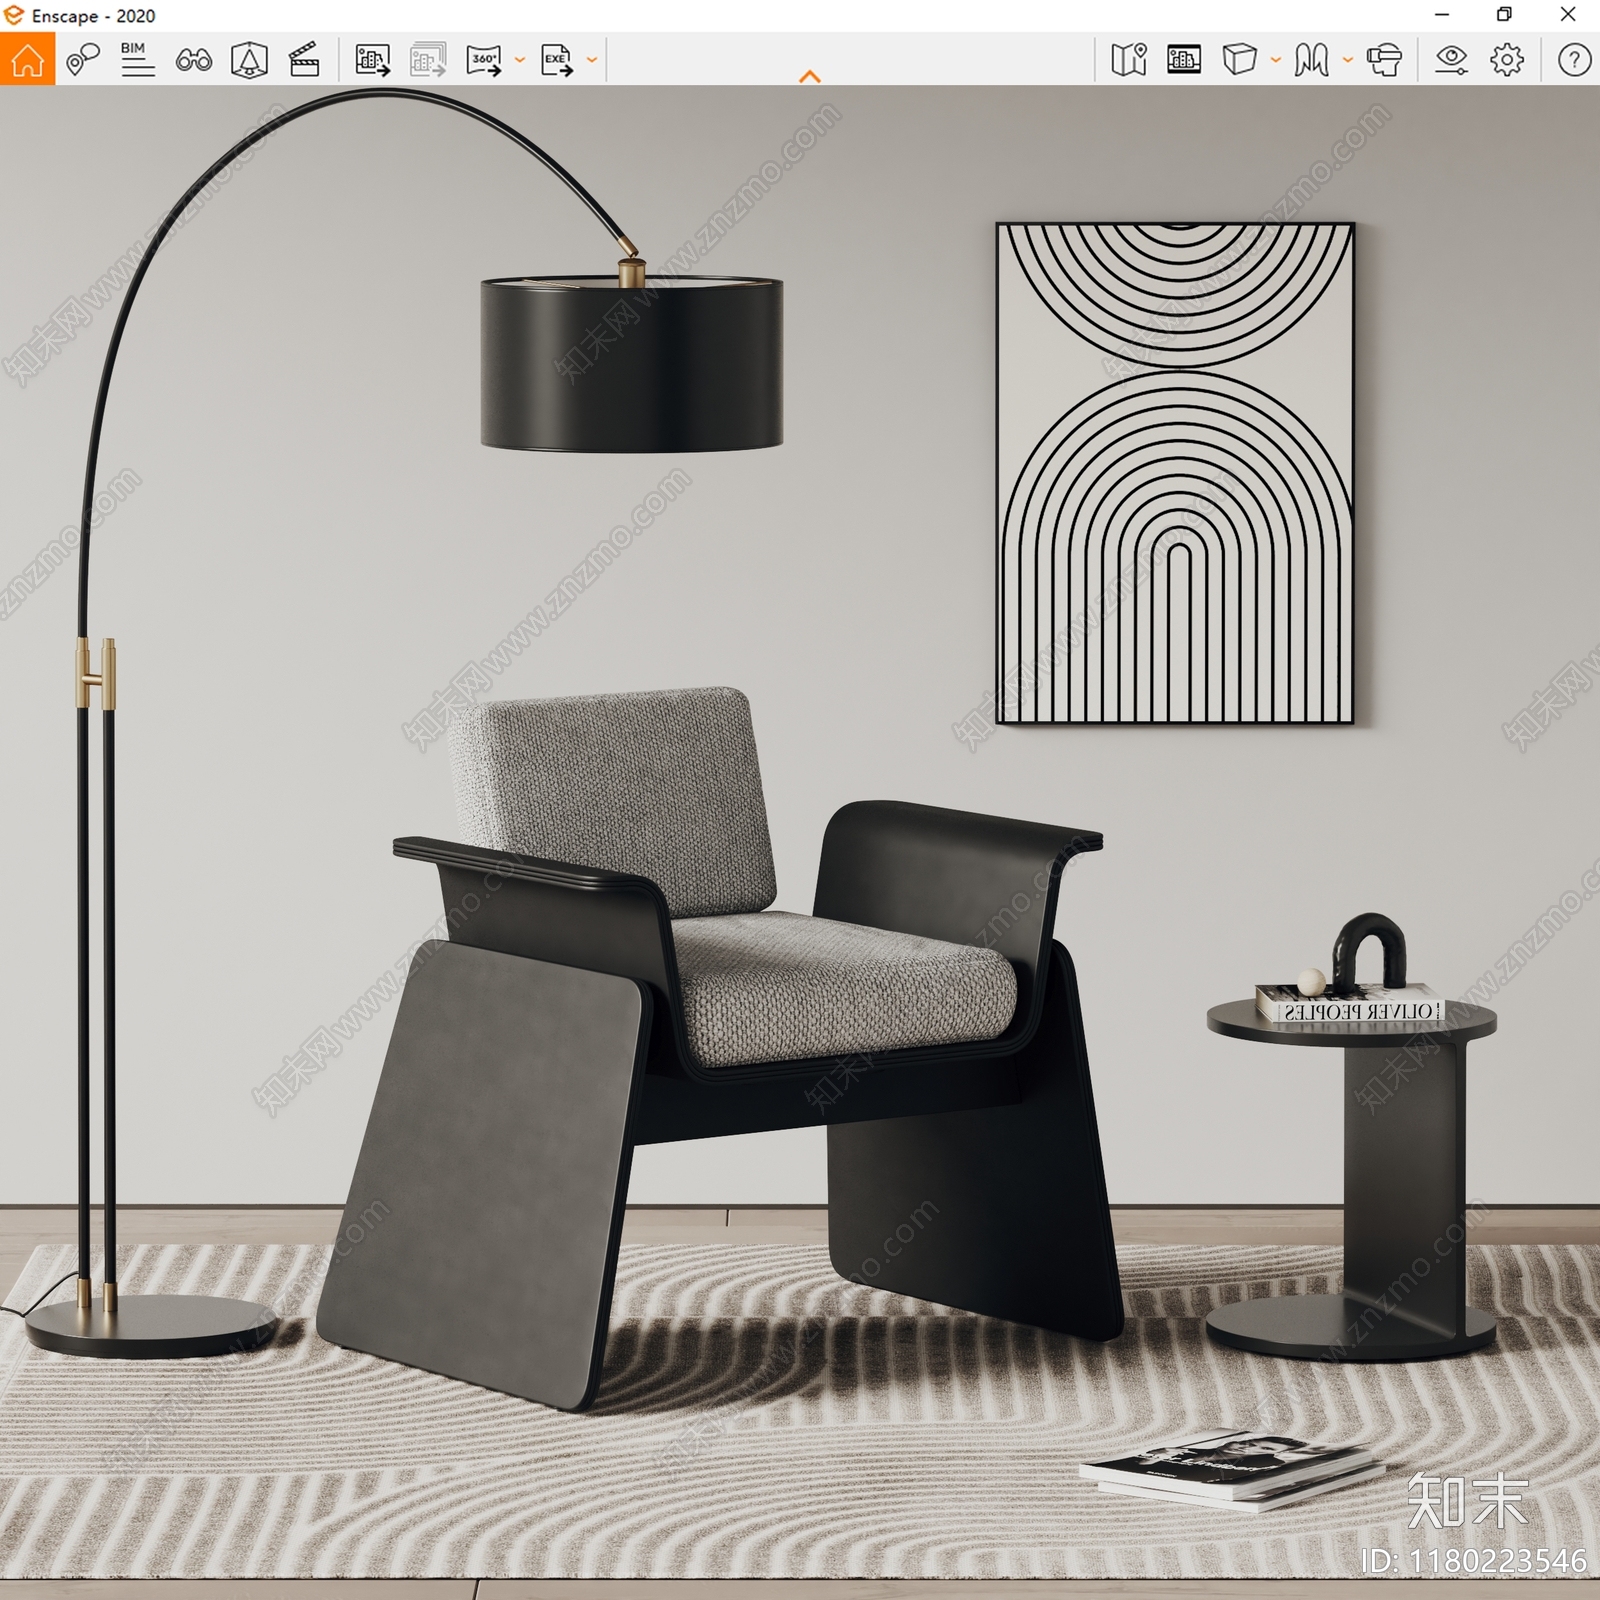Open Visual Settings eye icon
The height and width of the screenshot is (1600, 1600).
pyautogui.click(x=1451, y=60)
